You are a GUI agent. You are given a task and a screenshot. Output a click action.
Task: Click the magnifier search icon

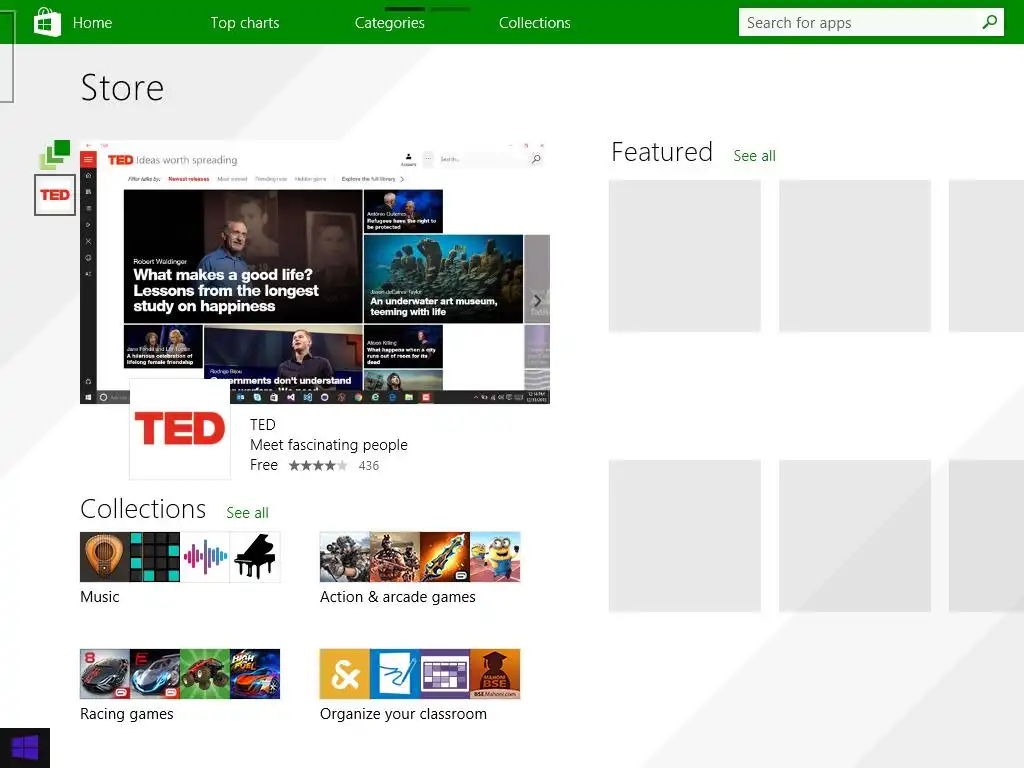click(989, 22)
